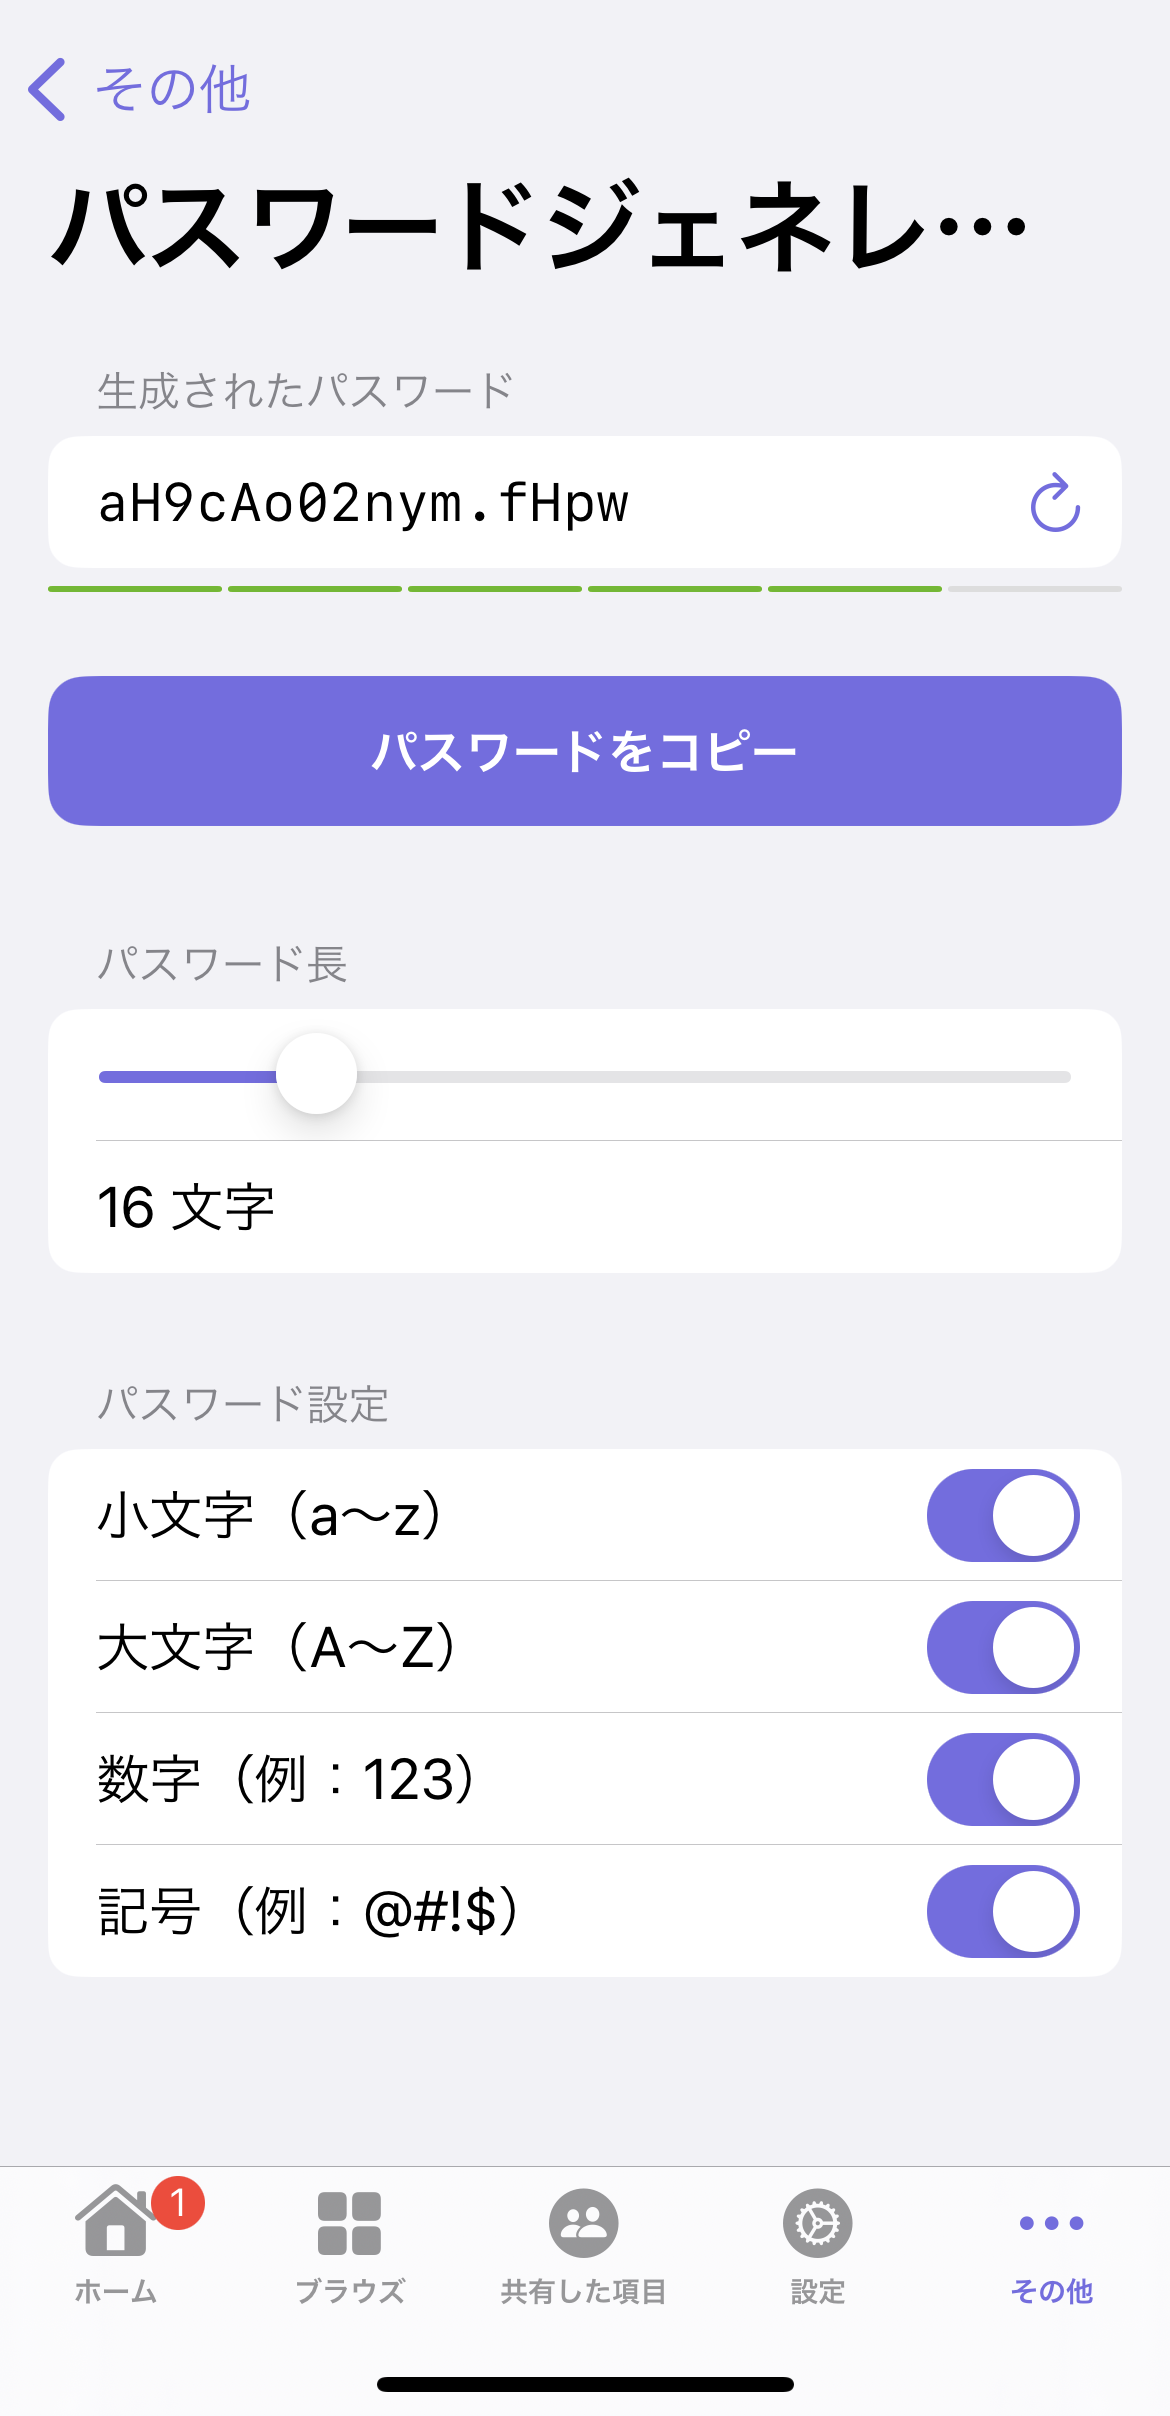Tap the 16 文字 length label

pos(186,1207)
